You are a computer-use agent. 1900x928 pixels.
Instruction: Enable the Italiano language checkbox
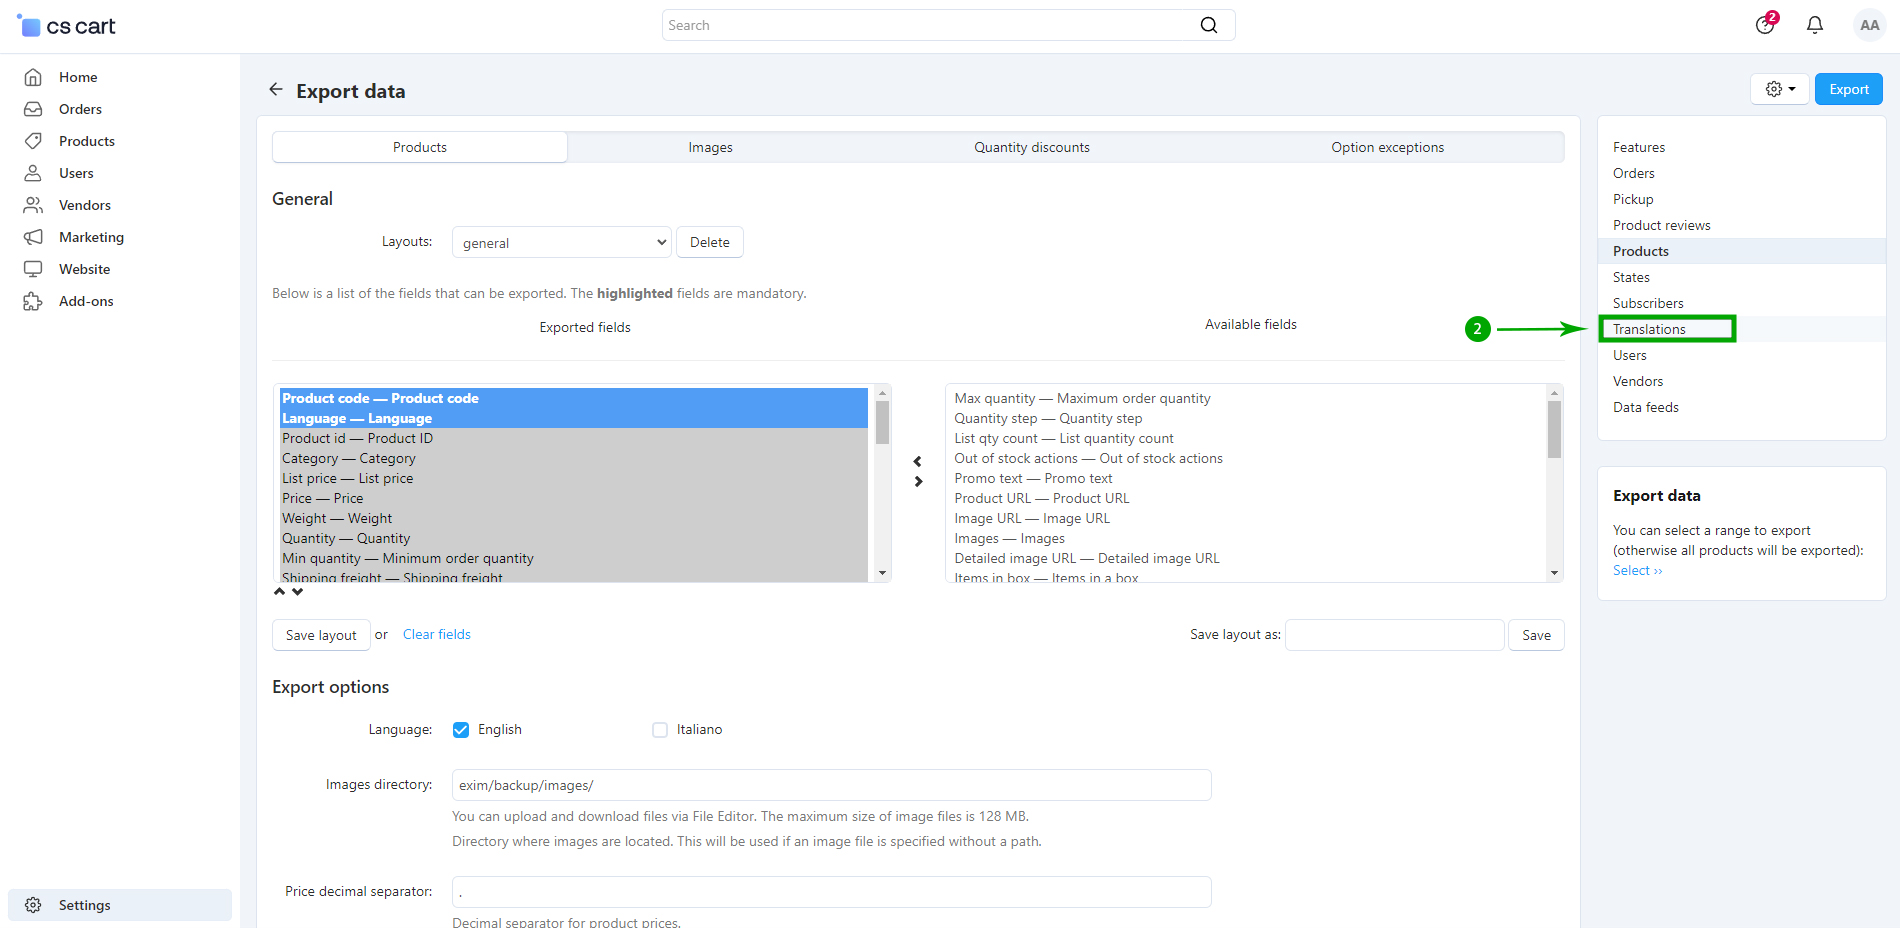click(x=660, y=730)
